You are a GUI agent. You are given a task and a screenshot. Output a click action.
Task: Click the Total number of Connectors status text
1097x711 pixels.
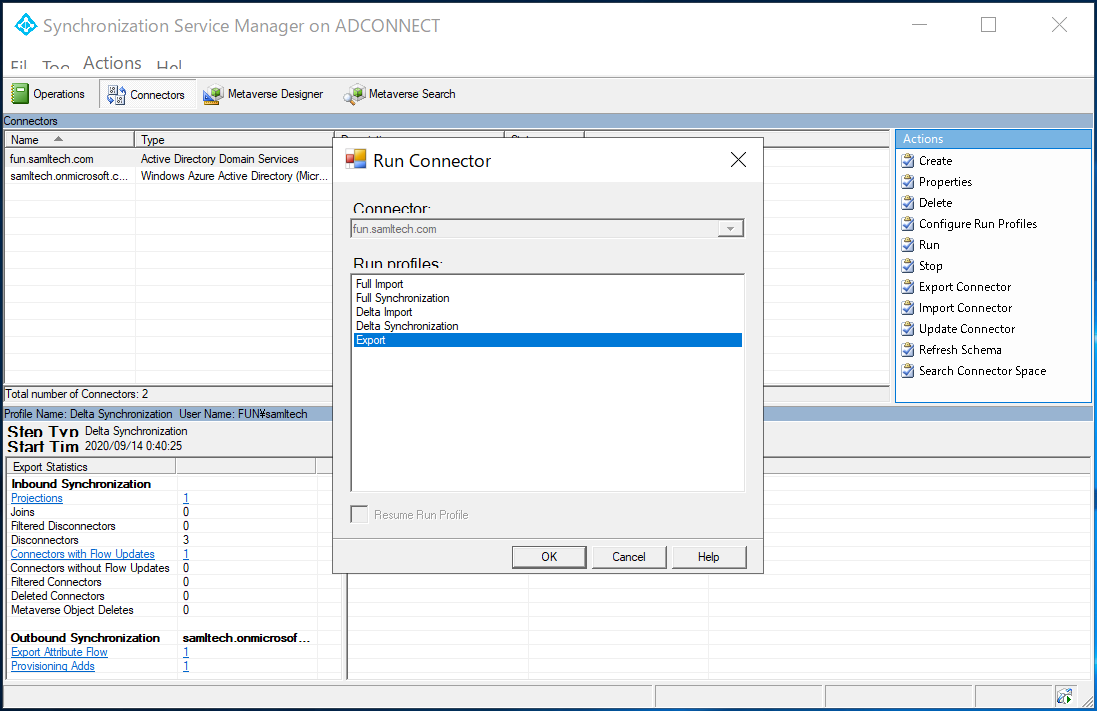coord(76,394)
